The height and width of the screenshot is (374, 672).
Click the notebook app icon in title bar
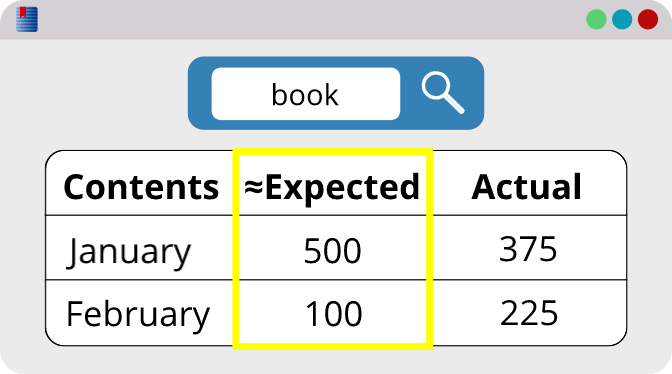pos(27,19)
